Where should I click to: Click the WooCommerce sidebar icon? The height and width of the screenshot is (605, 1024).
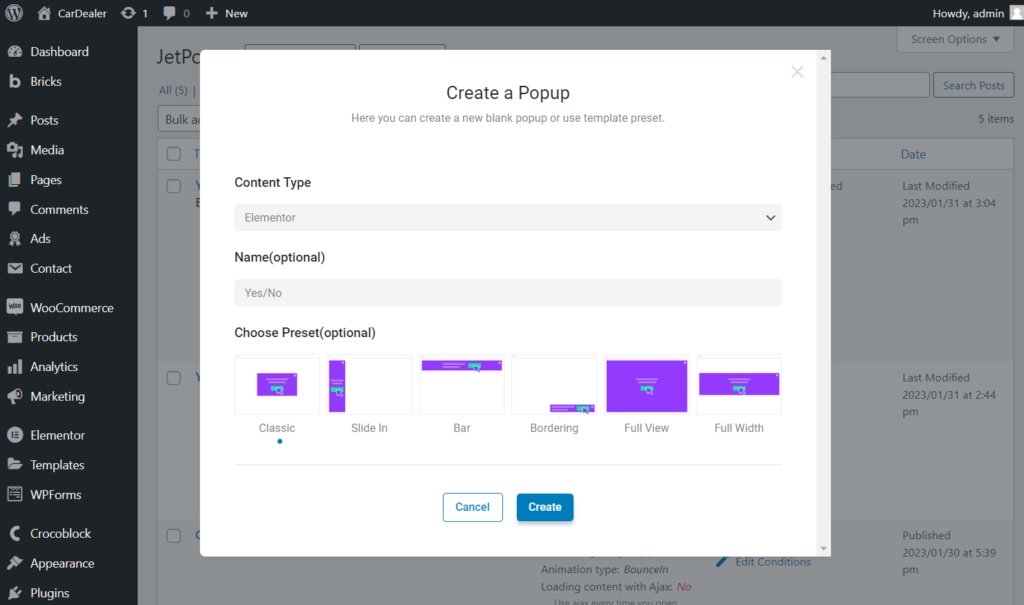[15, 307]
